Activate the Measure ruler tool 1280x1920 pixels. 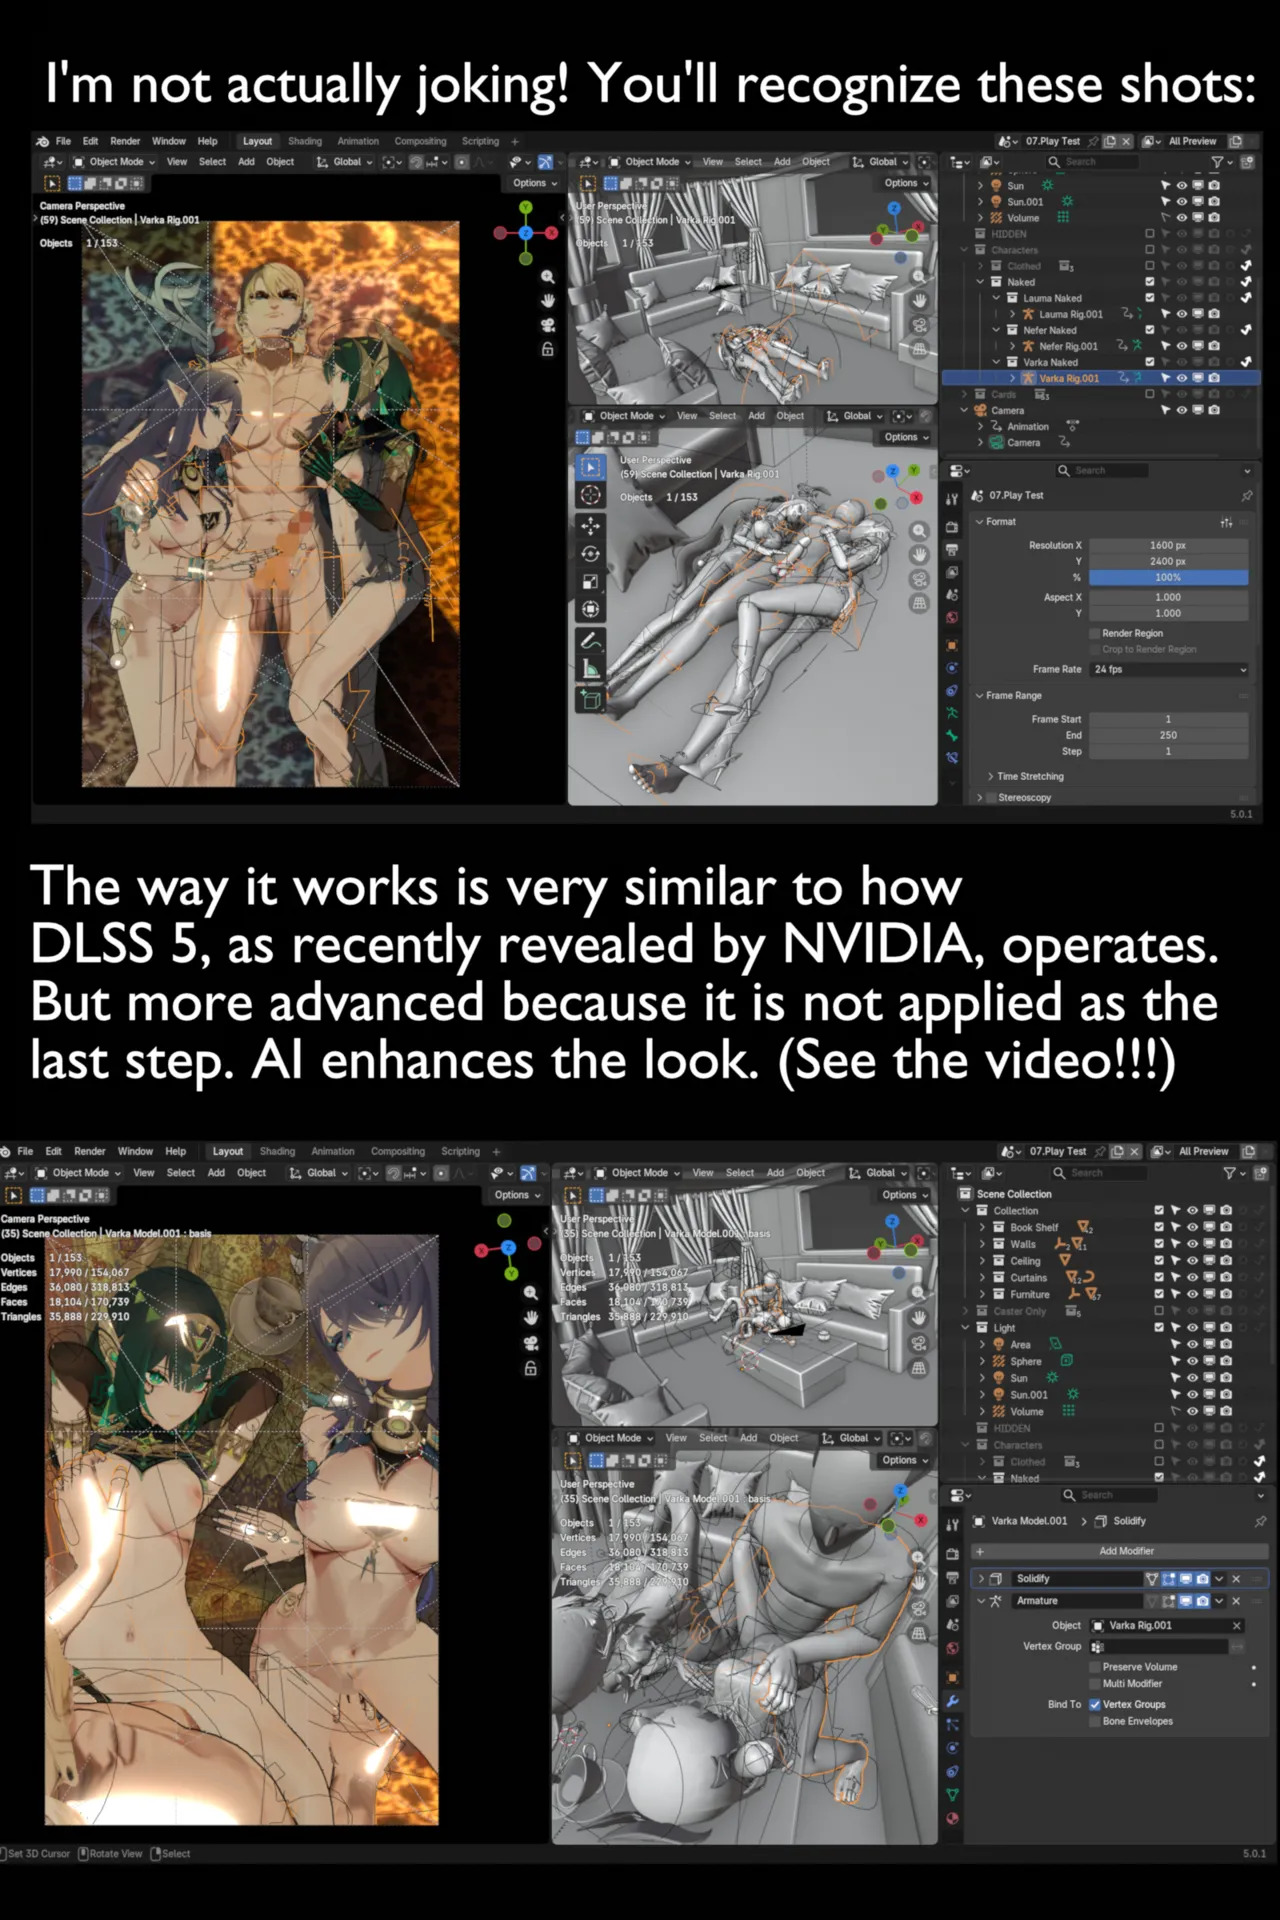point(591,669)
